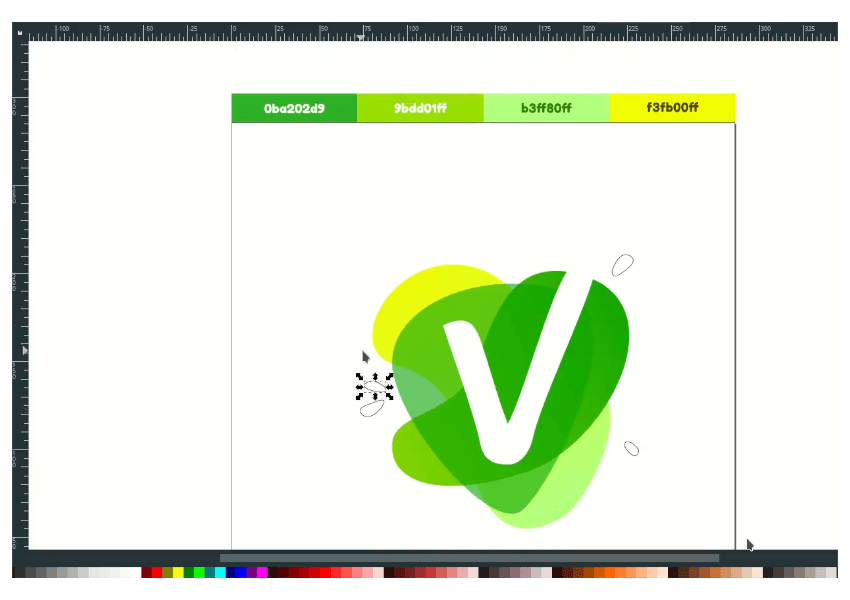Select the small outlined oval right of the logo
The width and height of the screenshot is (850, 600).
631,448
